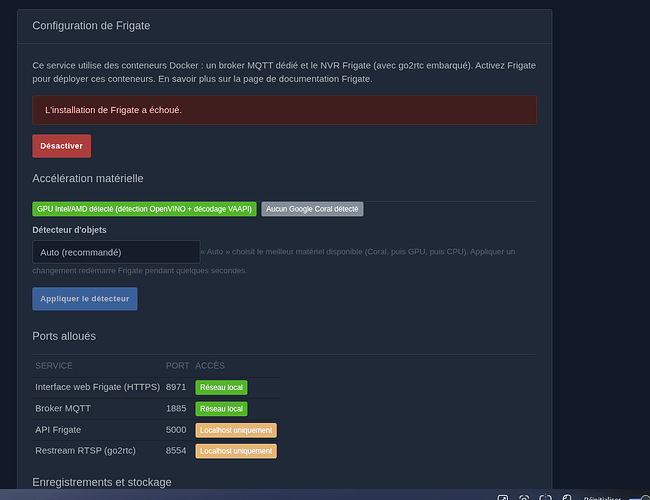
Task: Click port value 5000
Action: tap(176, 430)
